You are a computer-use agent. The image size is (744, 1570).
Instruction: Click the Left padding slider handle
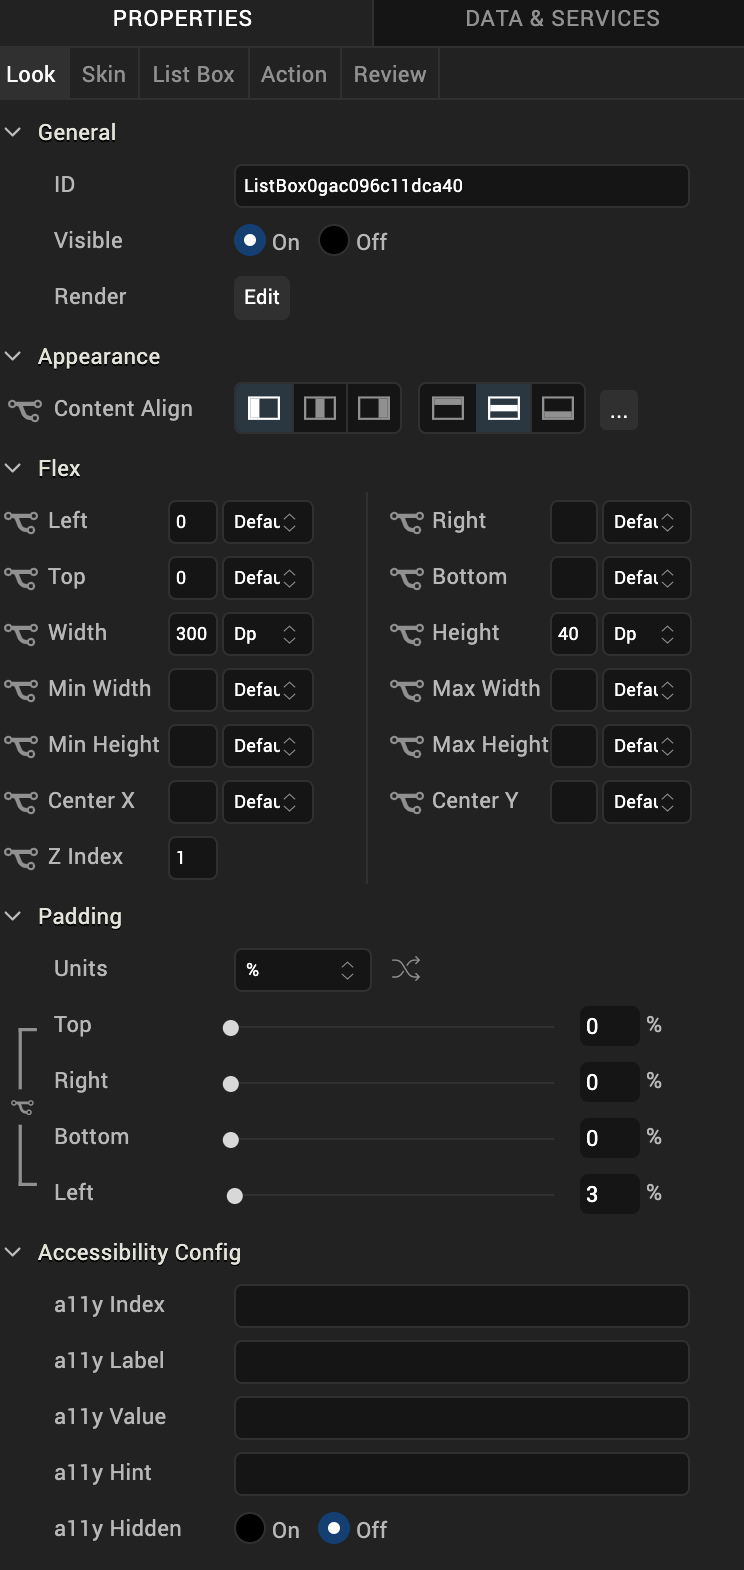pos(235,1196)
